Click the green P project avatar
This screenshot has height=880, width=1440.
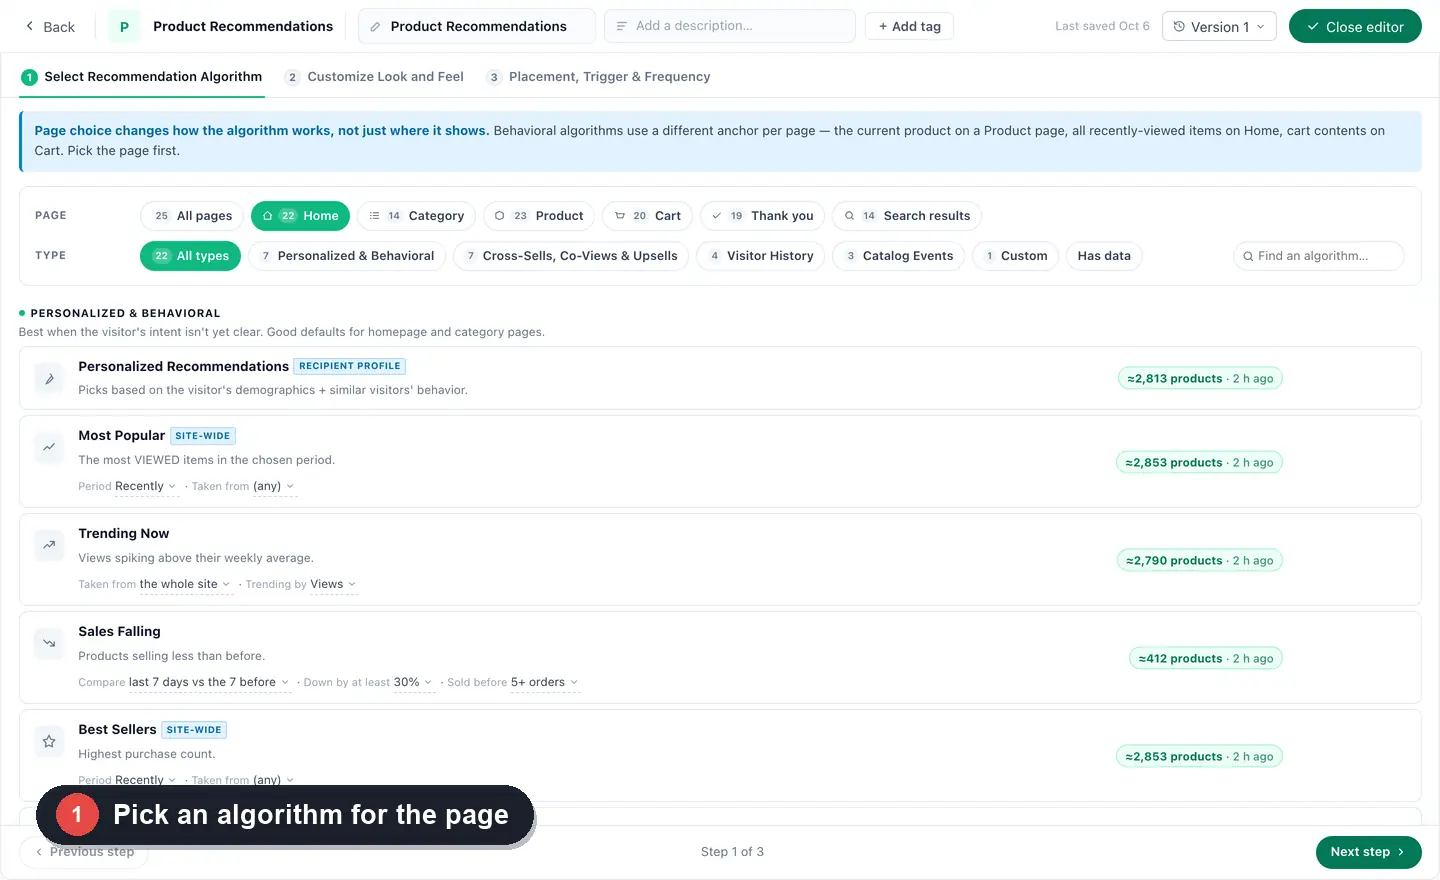pyautogui.click(x=124, y=27)
